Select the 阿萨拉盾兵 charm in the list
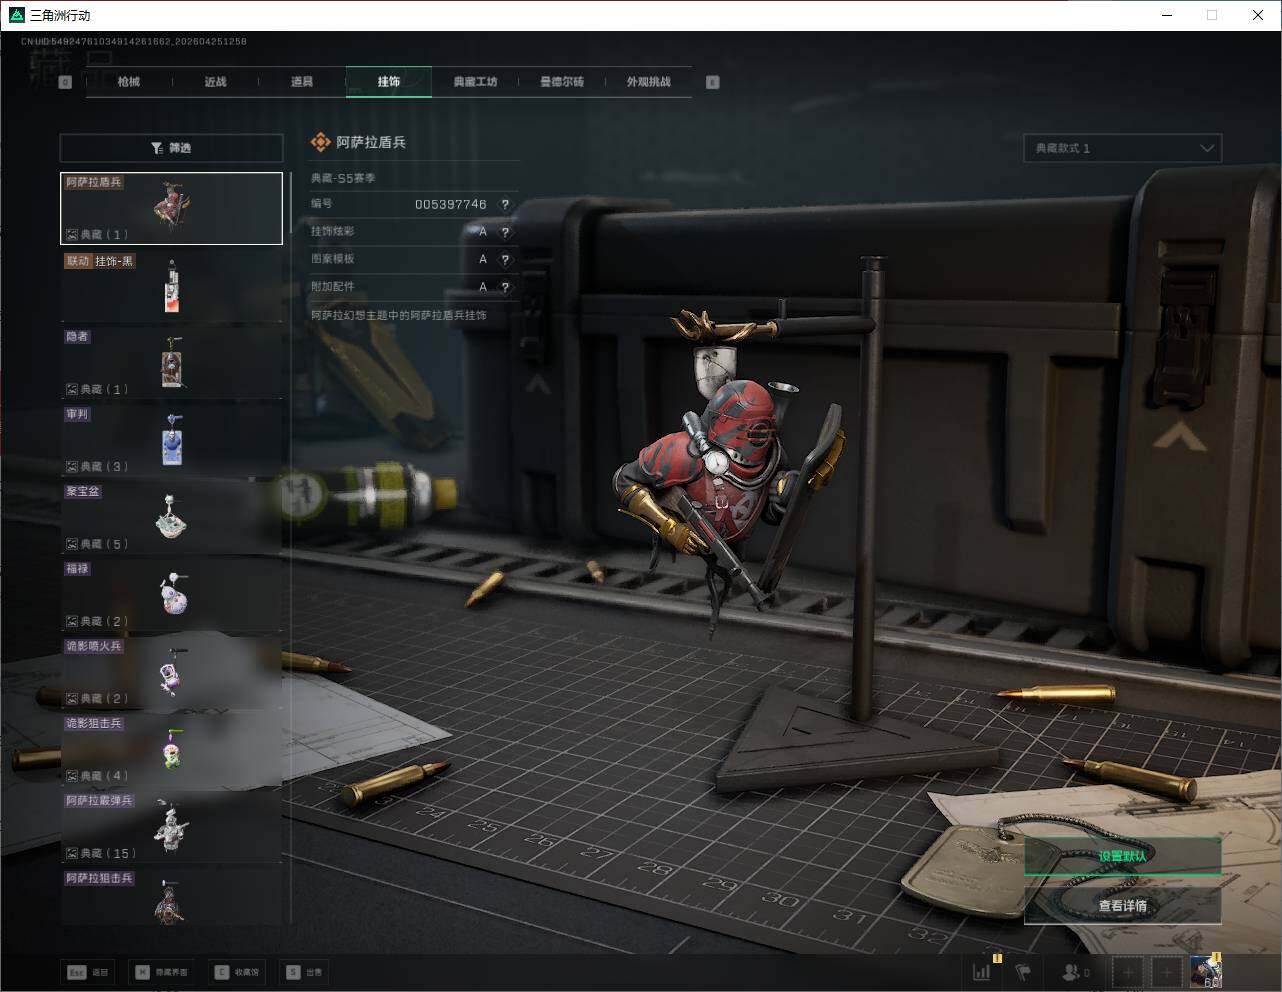 tap(171, 208)
